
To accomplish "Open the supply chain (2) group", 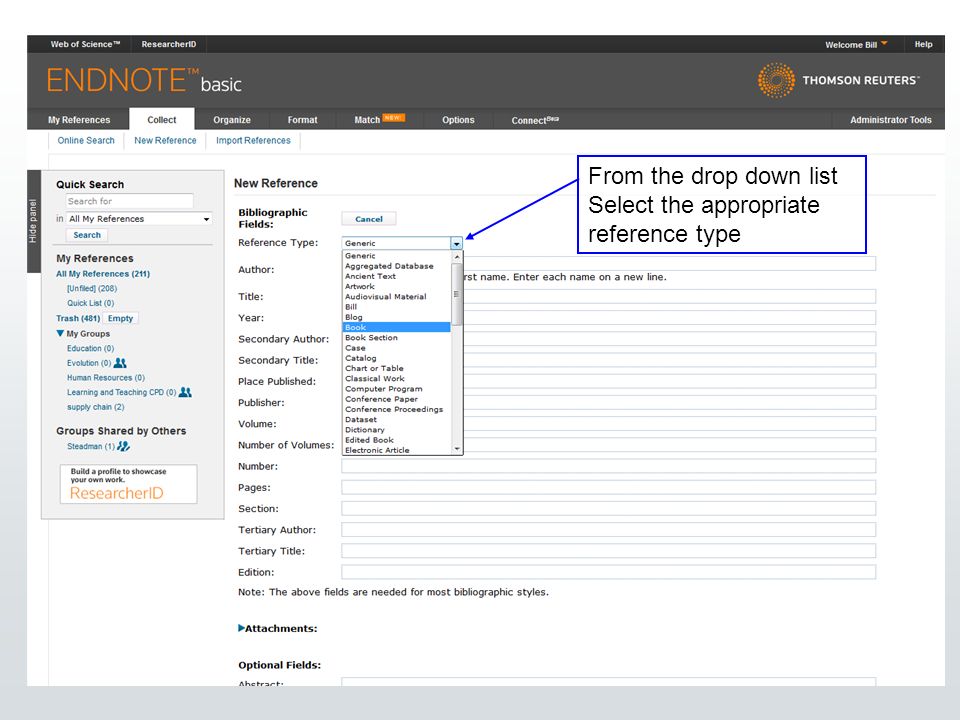I will click(96, 407).
